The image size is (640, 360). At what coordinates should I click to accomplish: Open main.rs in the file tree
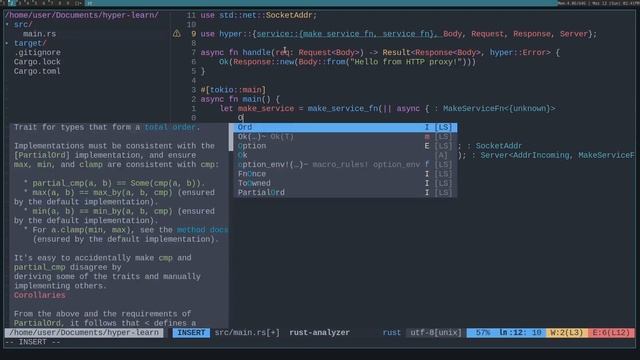click(40, 34)
